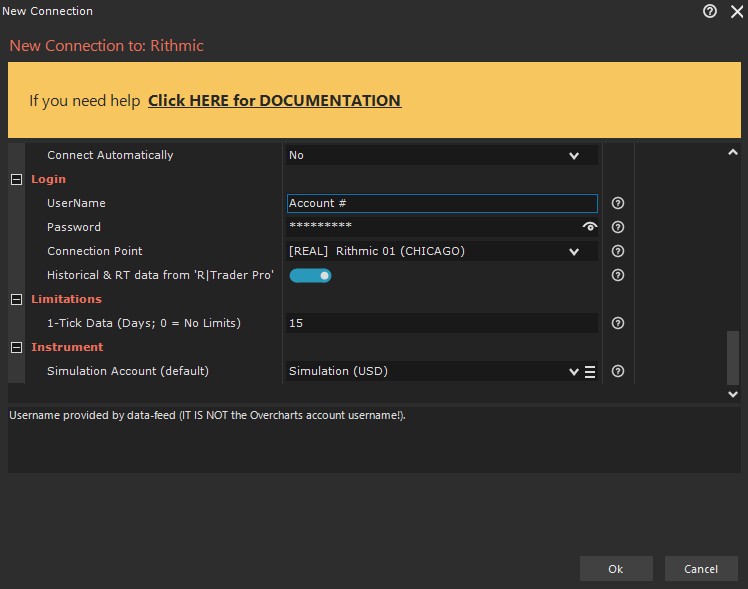
Task: Click the Limitations section heading
Action: tap(66, 299)
